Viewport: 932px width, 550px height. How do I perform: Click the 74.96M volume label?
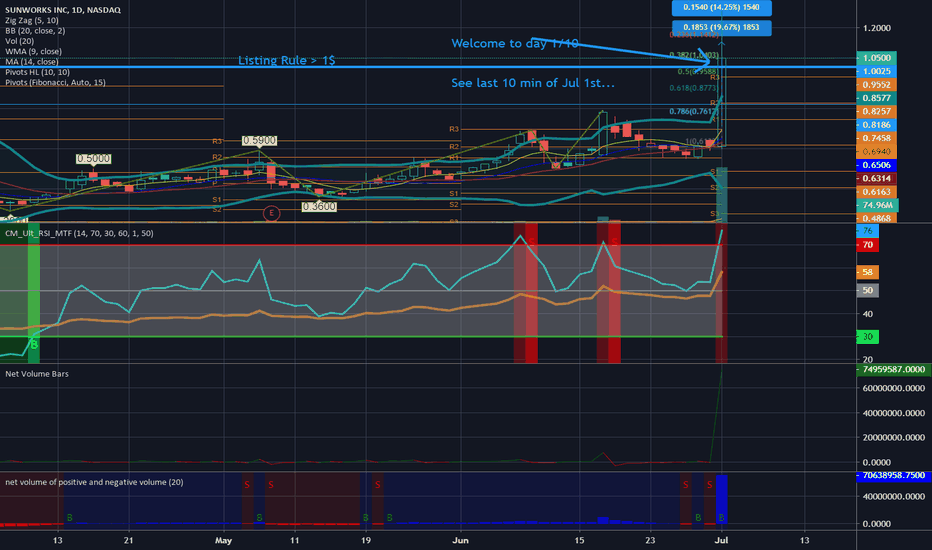click(877, 205)
